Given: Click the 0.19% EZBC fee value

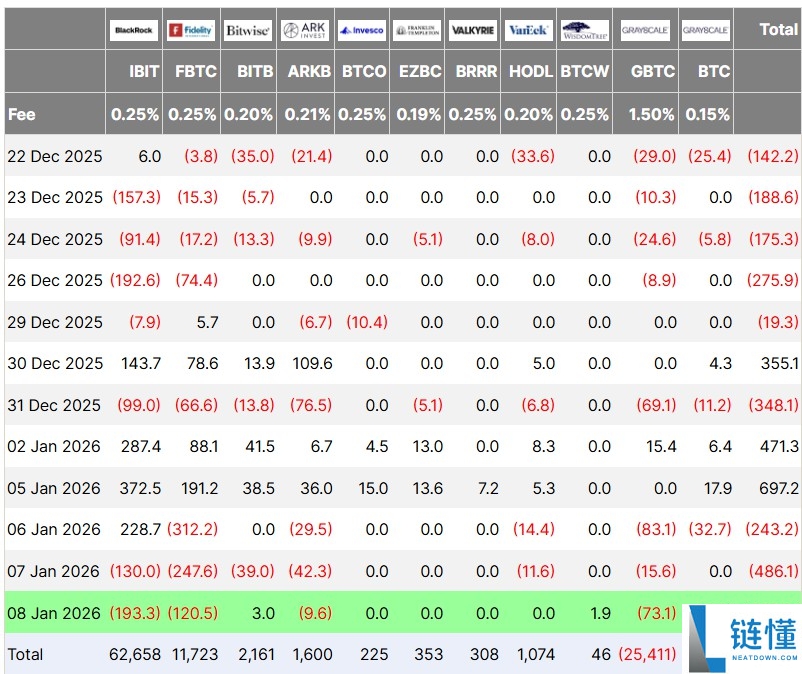Looking at the screenshot, I should tap(418, 114).
